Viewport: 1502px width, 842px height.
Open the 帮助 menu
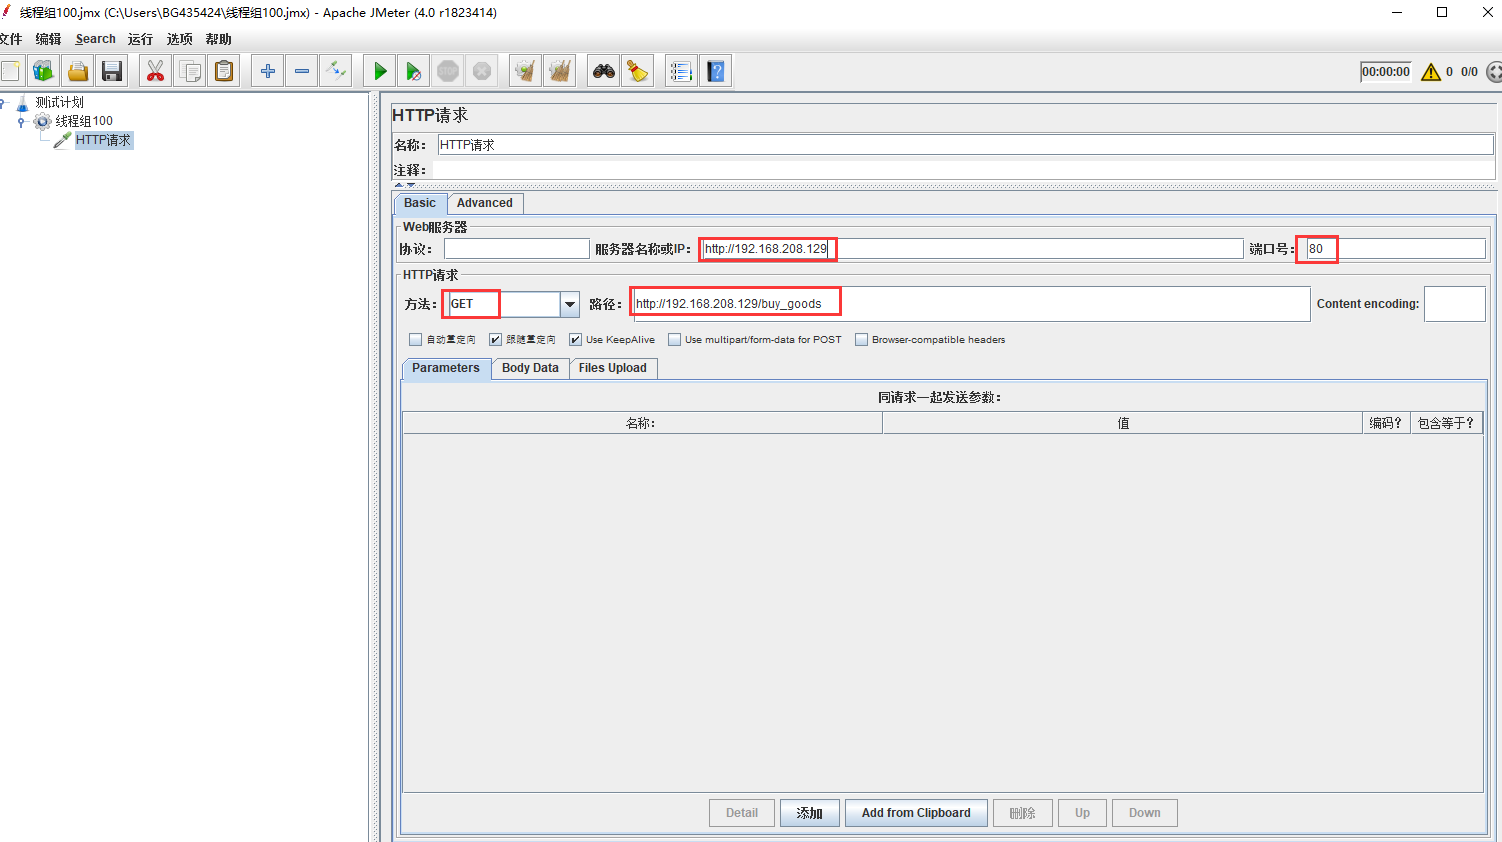click(218, 39)
